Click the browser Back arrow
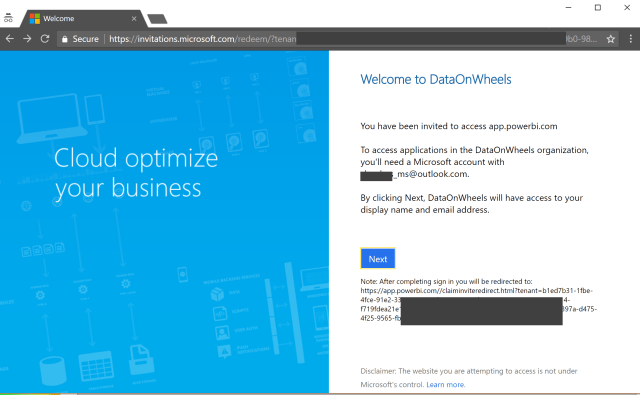The width and height of the screenshot is (640, 395). tap(10, 39)
